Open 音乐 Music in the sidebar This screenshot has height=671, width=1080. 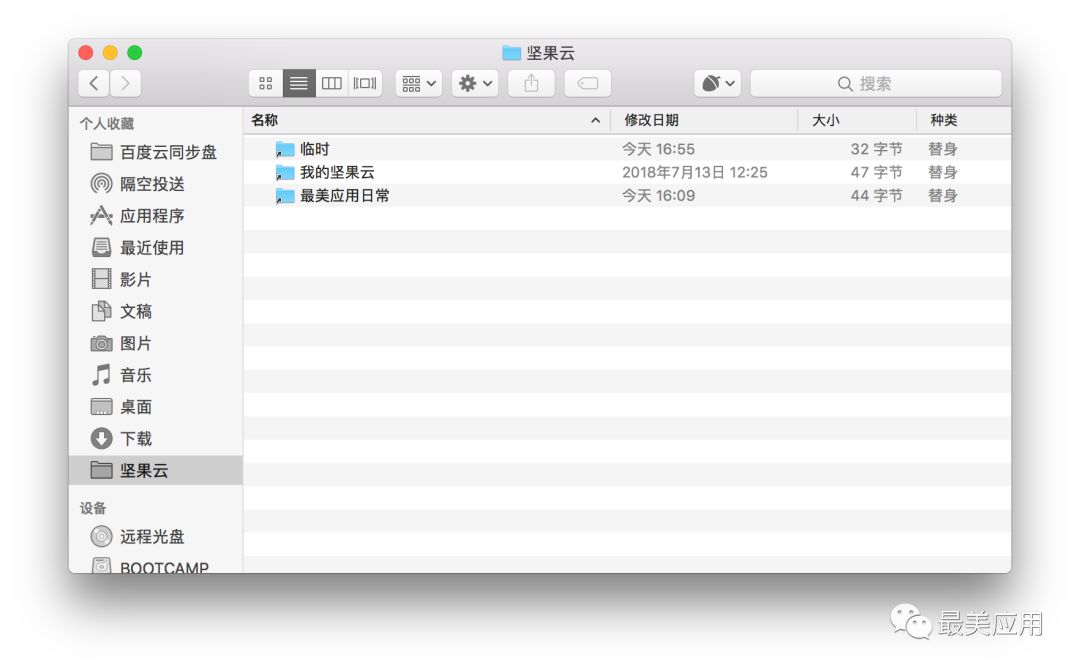point(156,375)
